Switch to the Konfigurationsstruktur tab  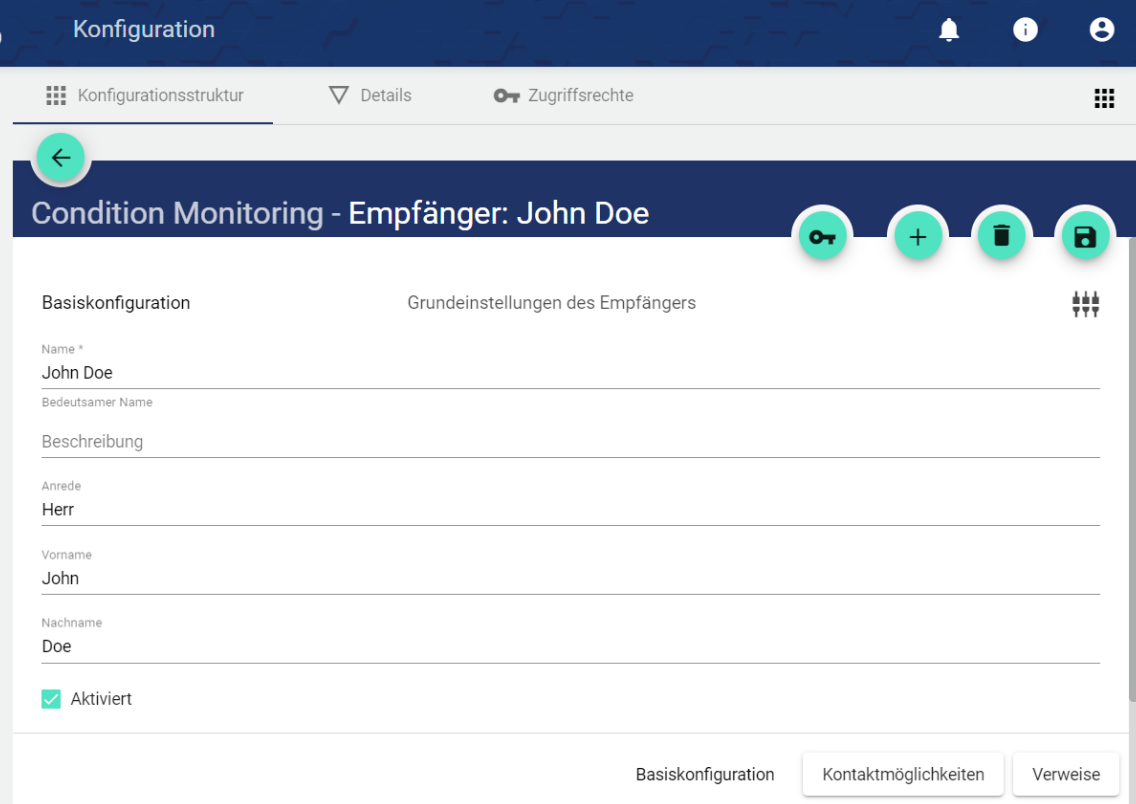tap(144, 96)
